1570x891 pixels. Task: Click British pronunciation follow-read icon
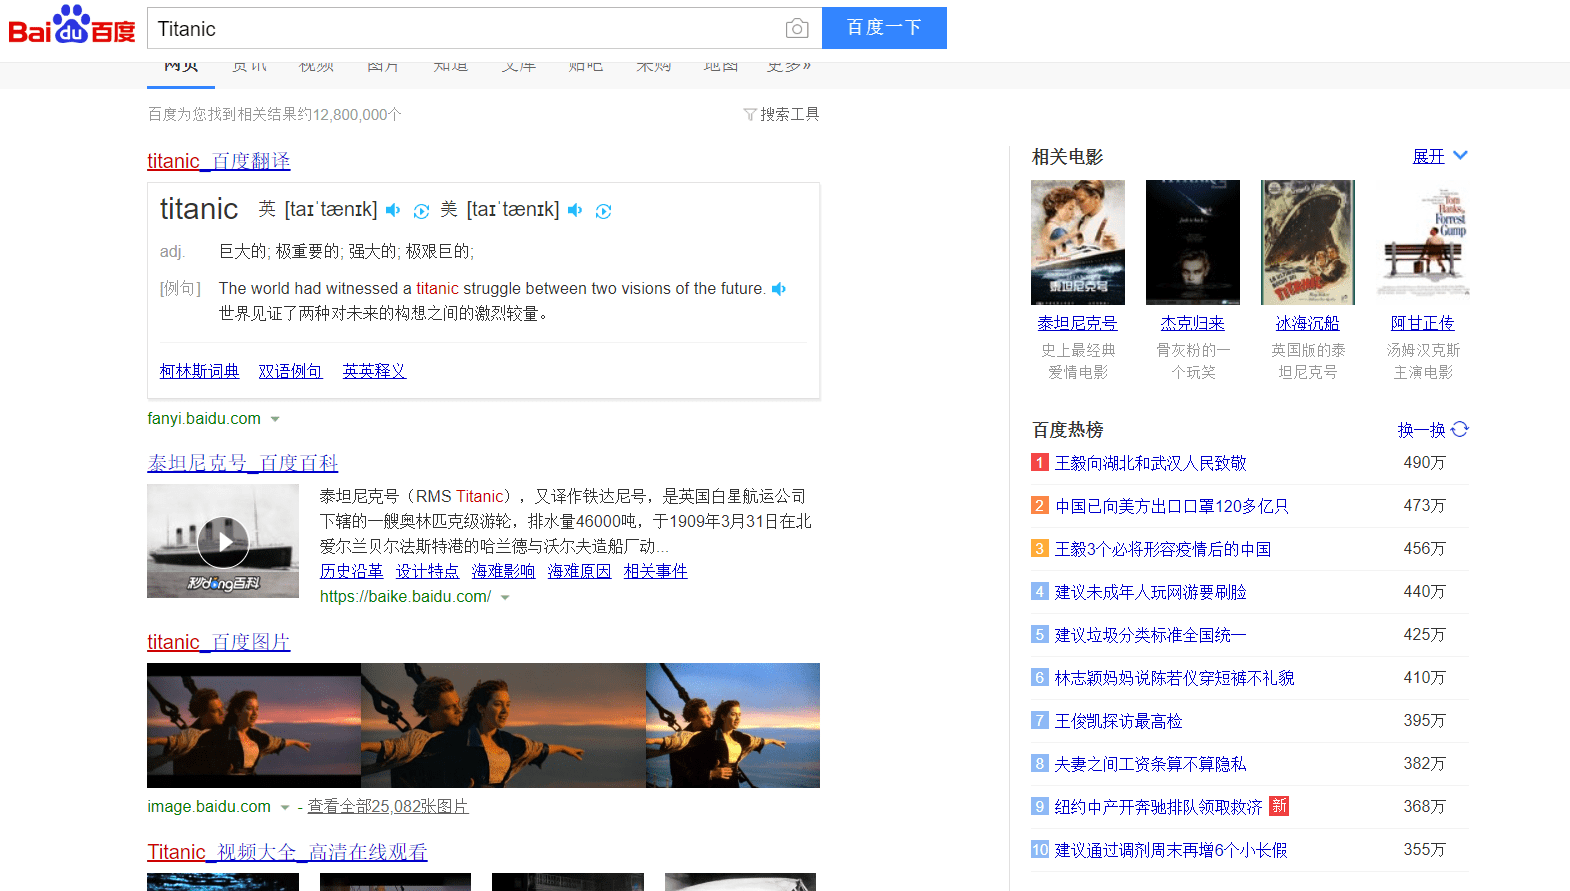coord(421,211)
